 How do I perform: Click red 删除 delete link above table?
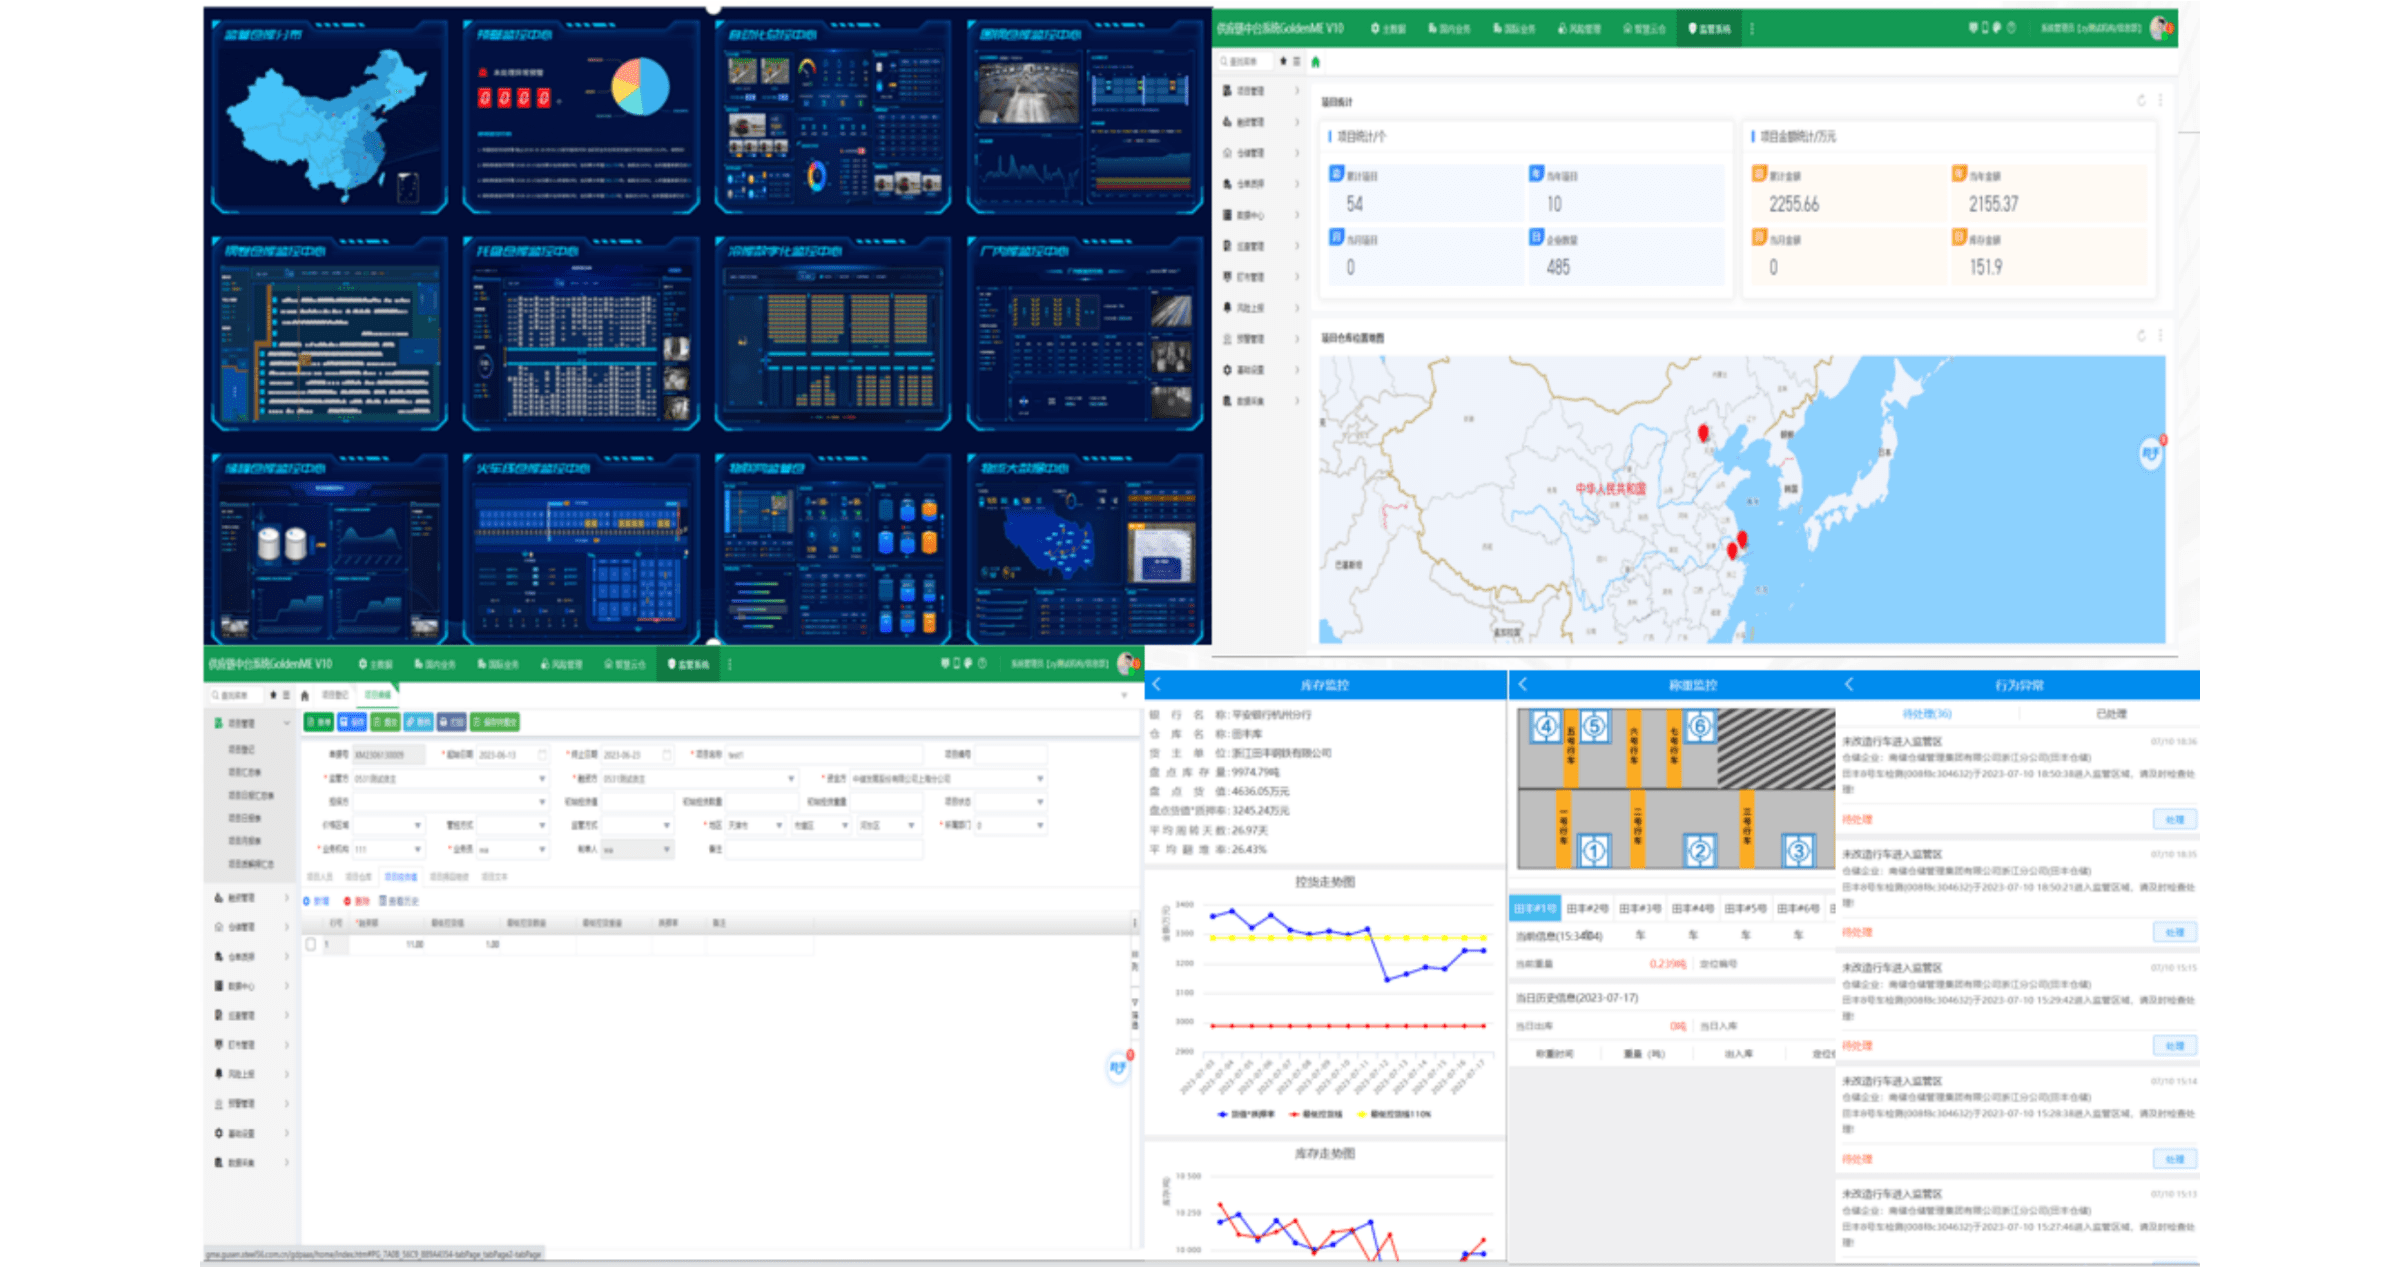point(357,901)
